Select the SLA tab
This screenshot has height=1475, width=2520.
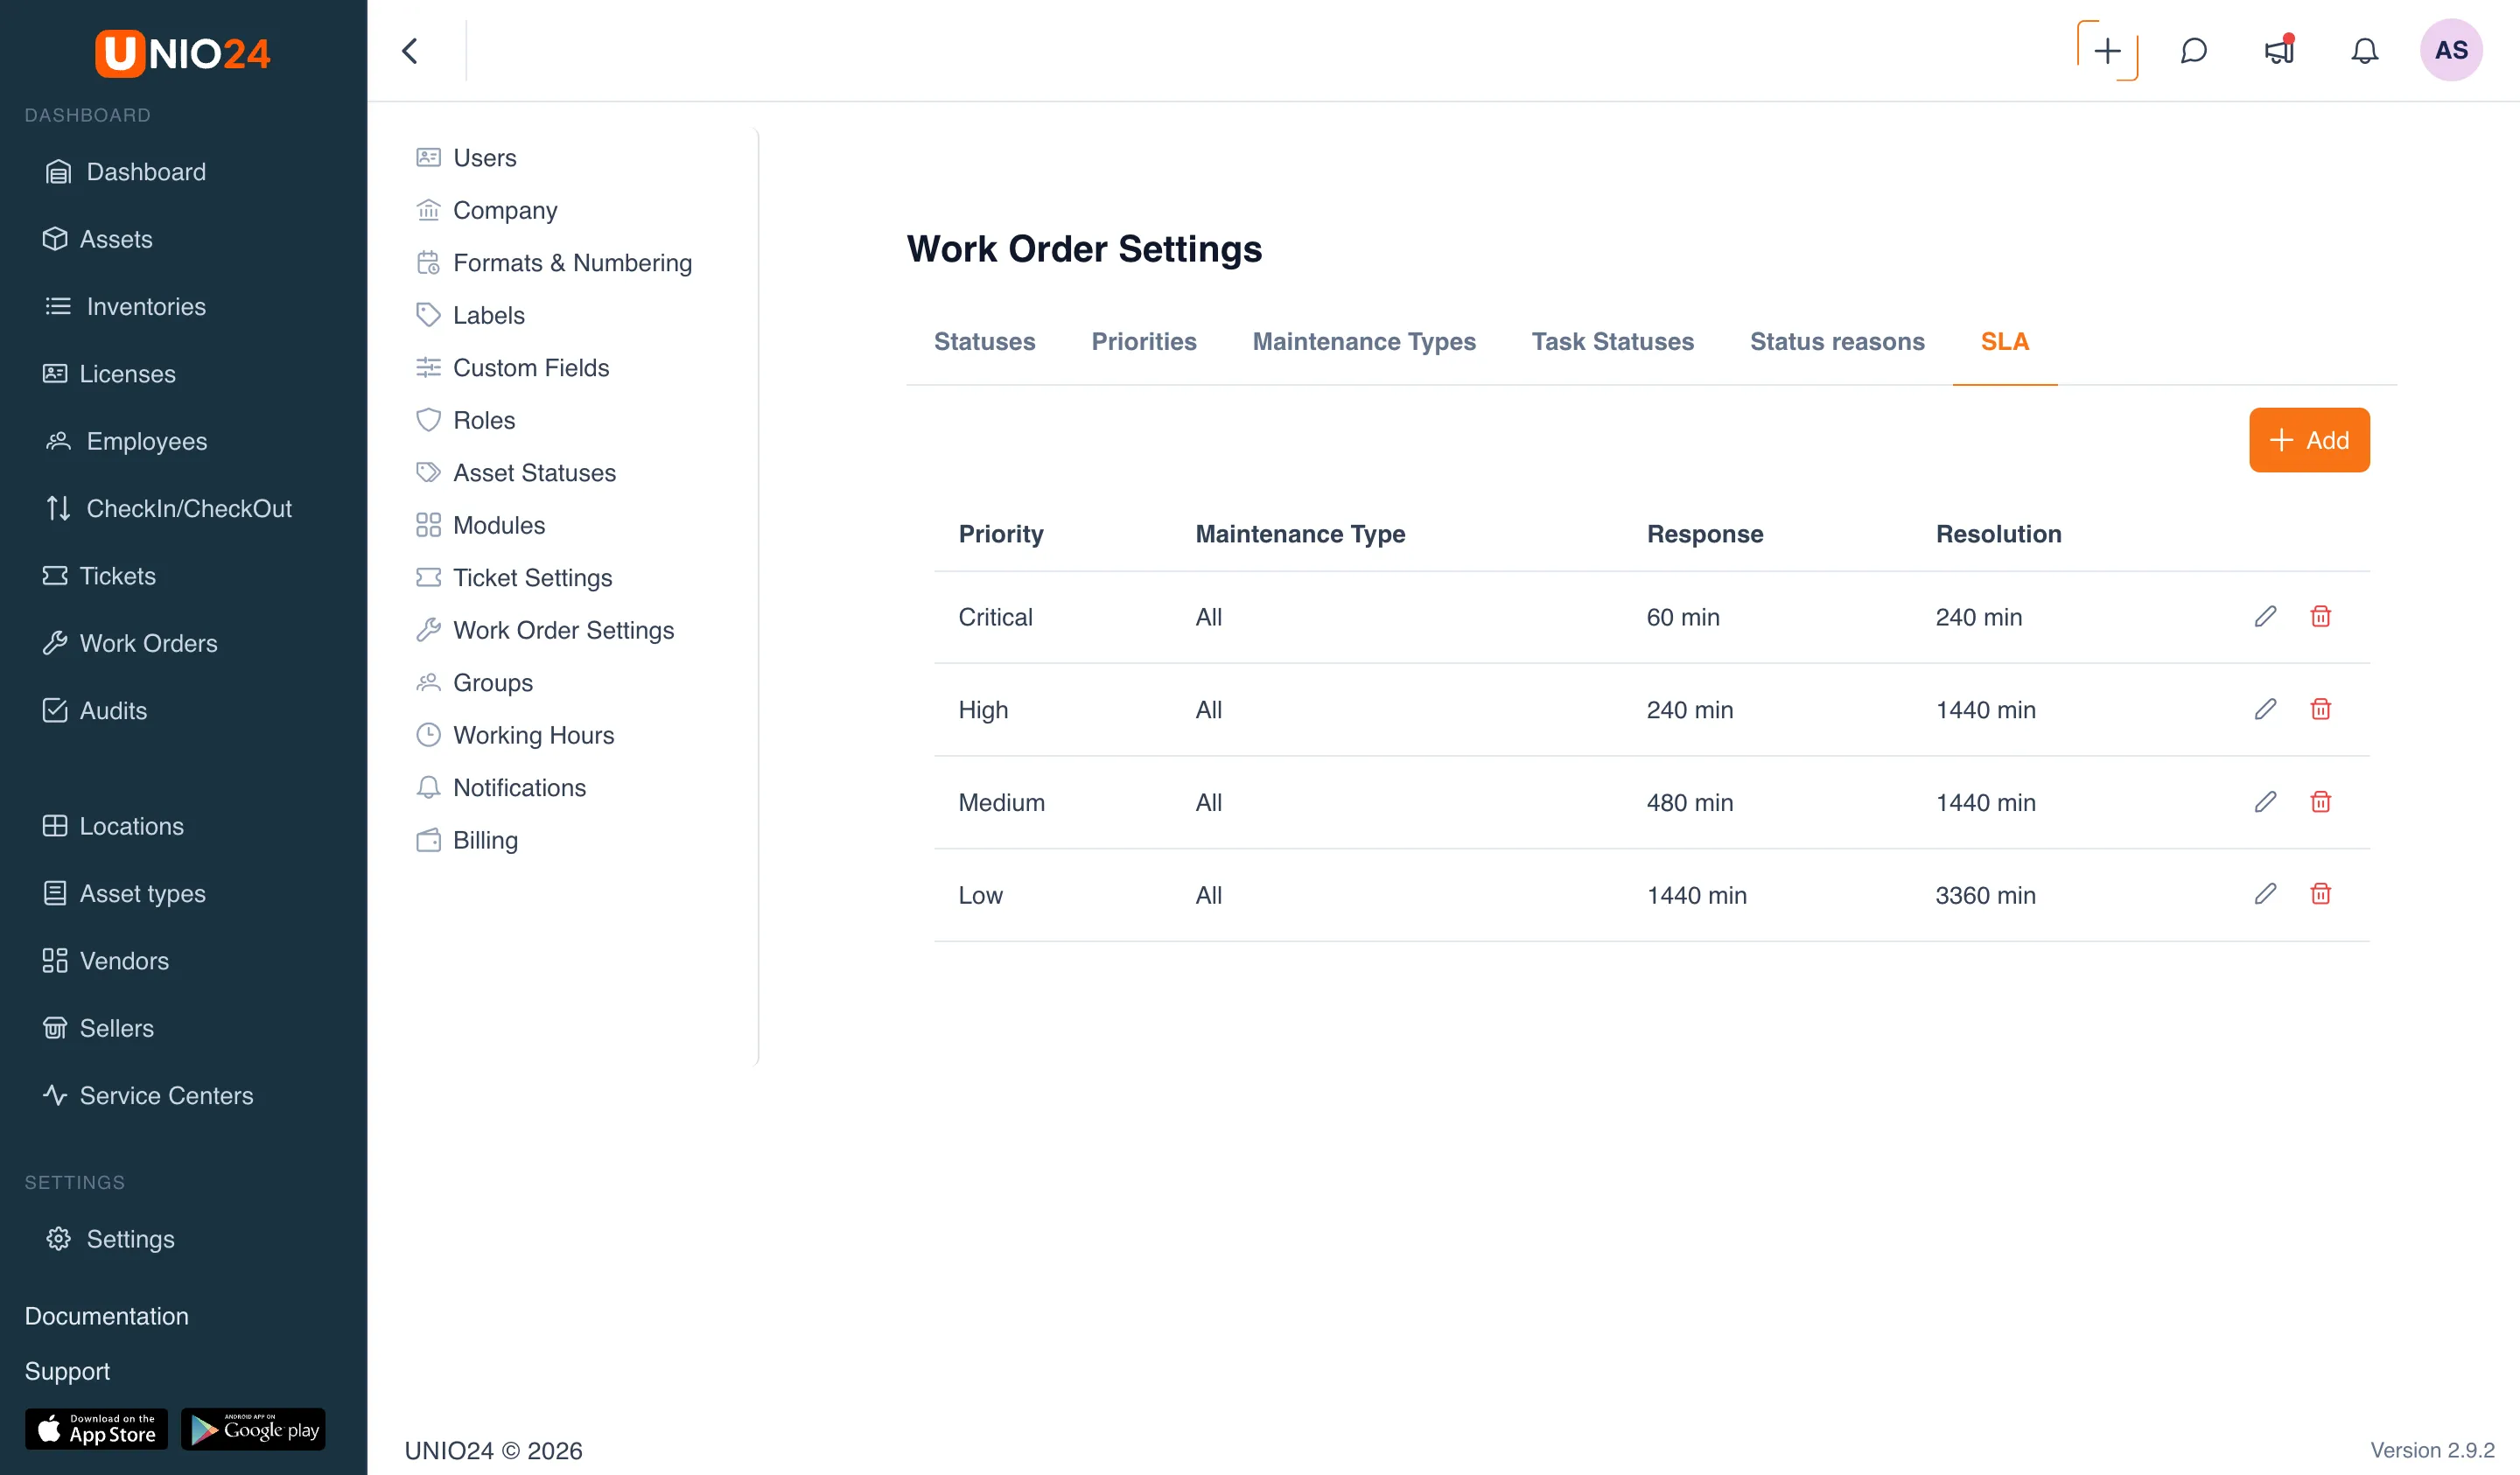tap(2004, 342)
